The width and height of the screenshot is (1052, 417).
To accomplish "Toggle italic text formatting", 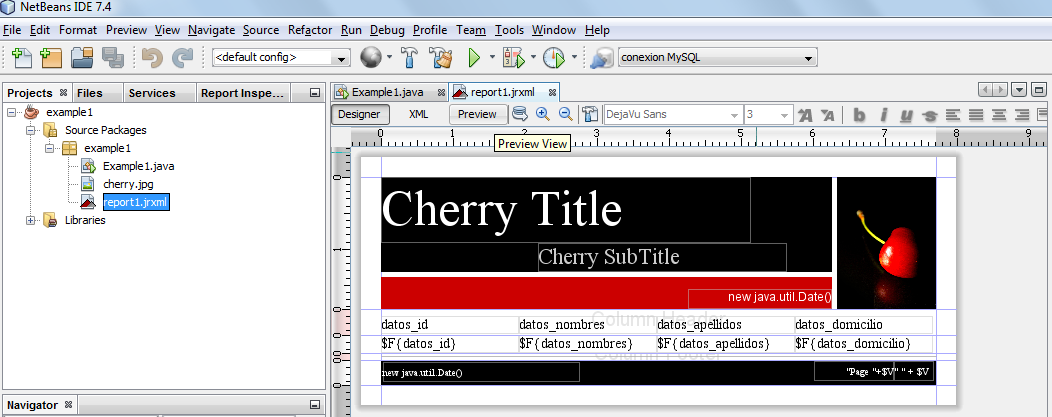I will 884,115.
